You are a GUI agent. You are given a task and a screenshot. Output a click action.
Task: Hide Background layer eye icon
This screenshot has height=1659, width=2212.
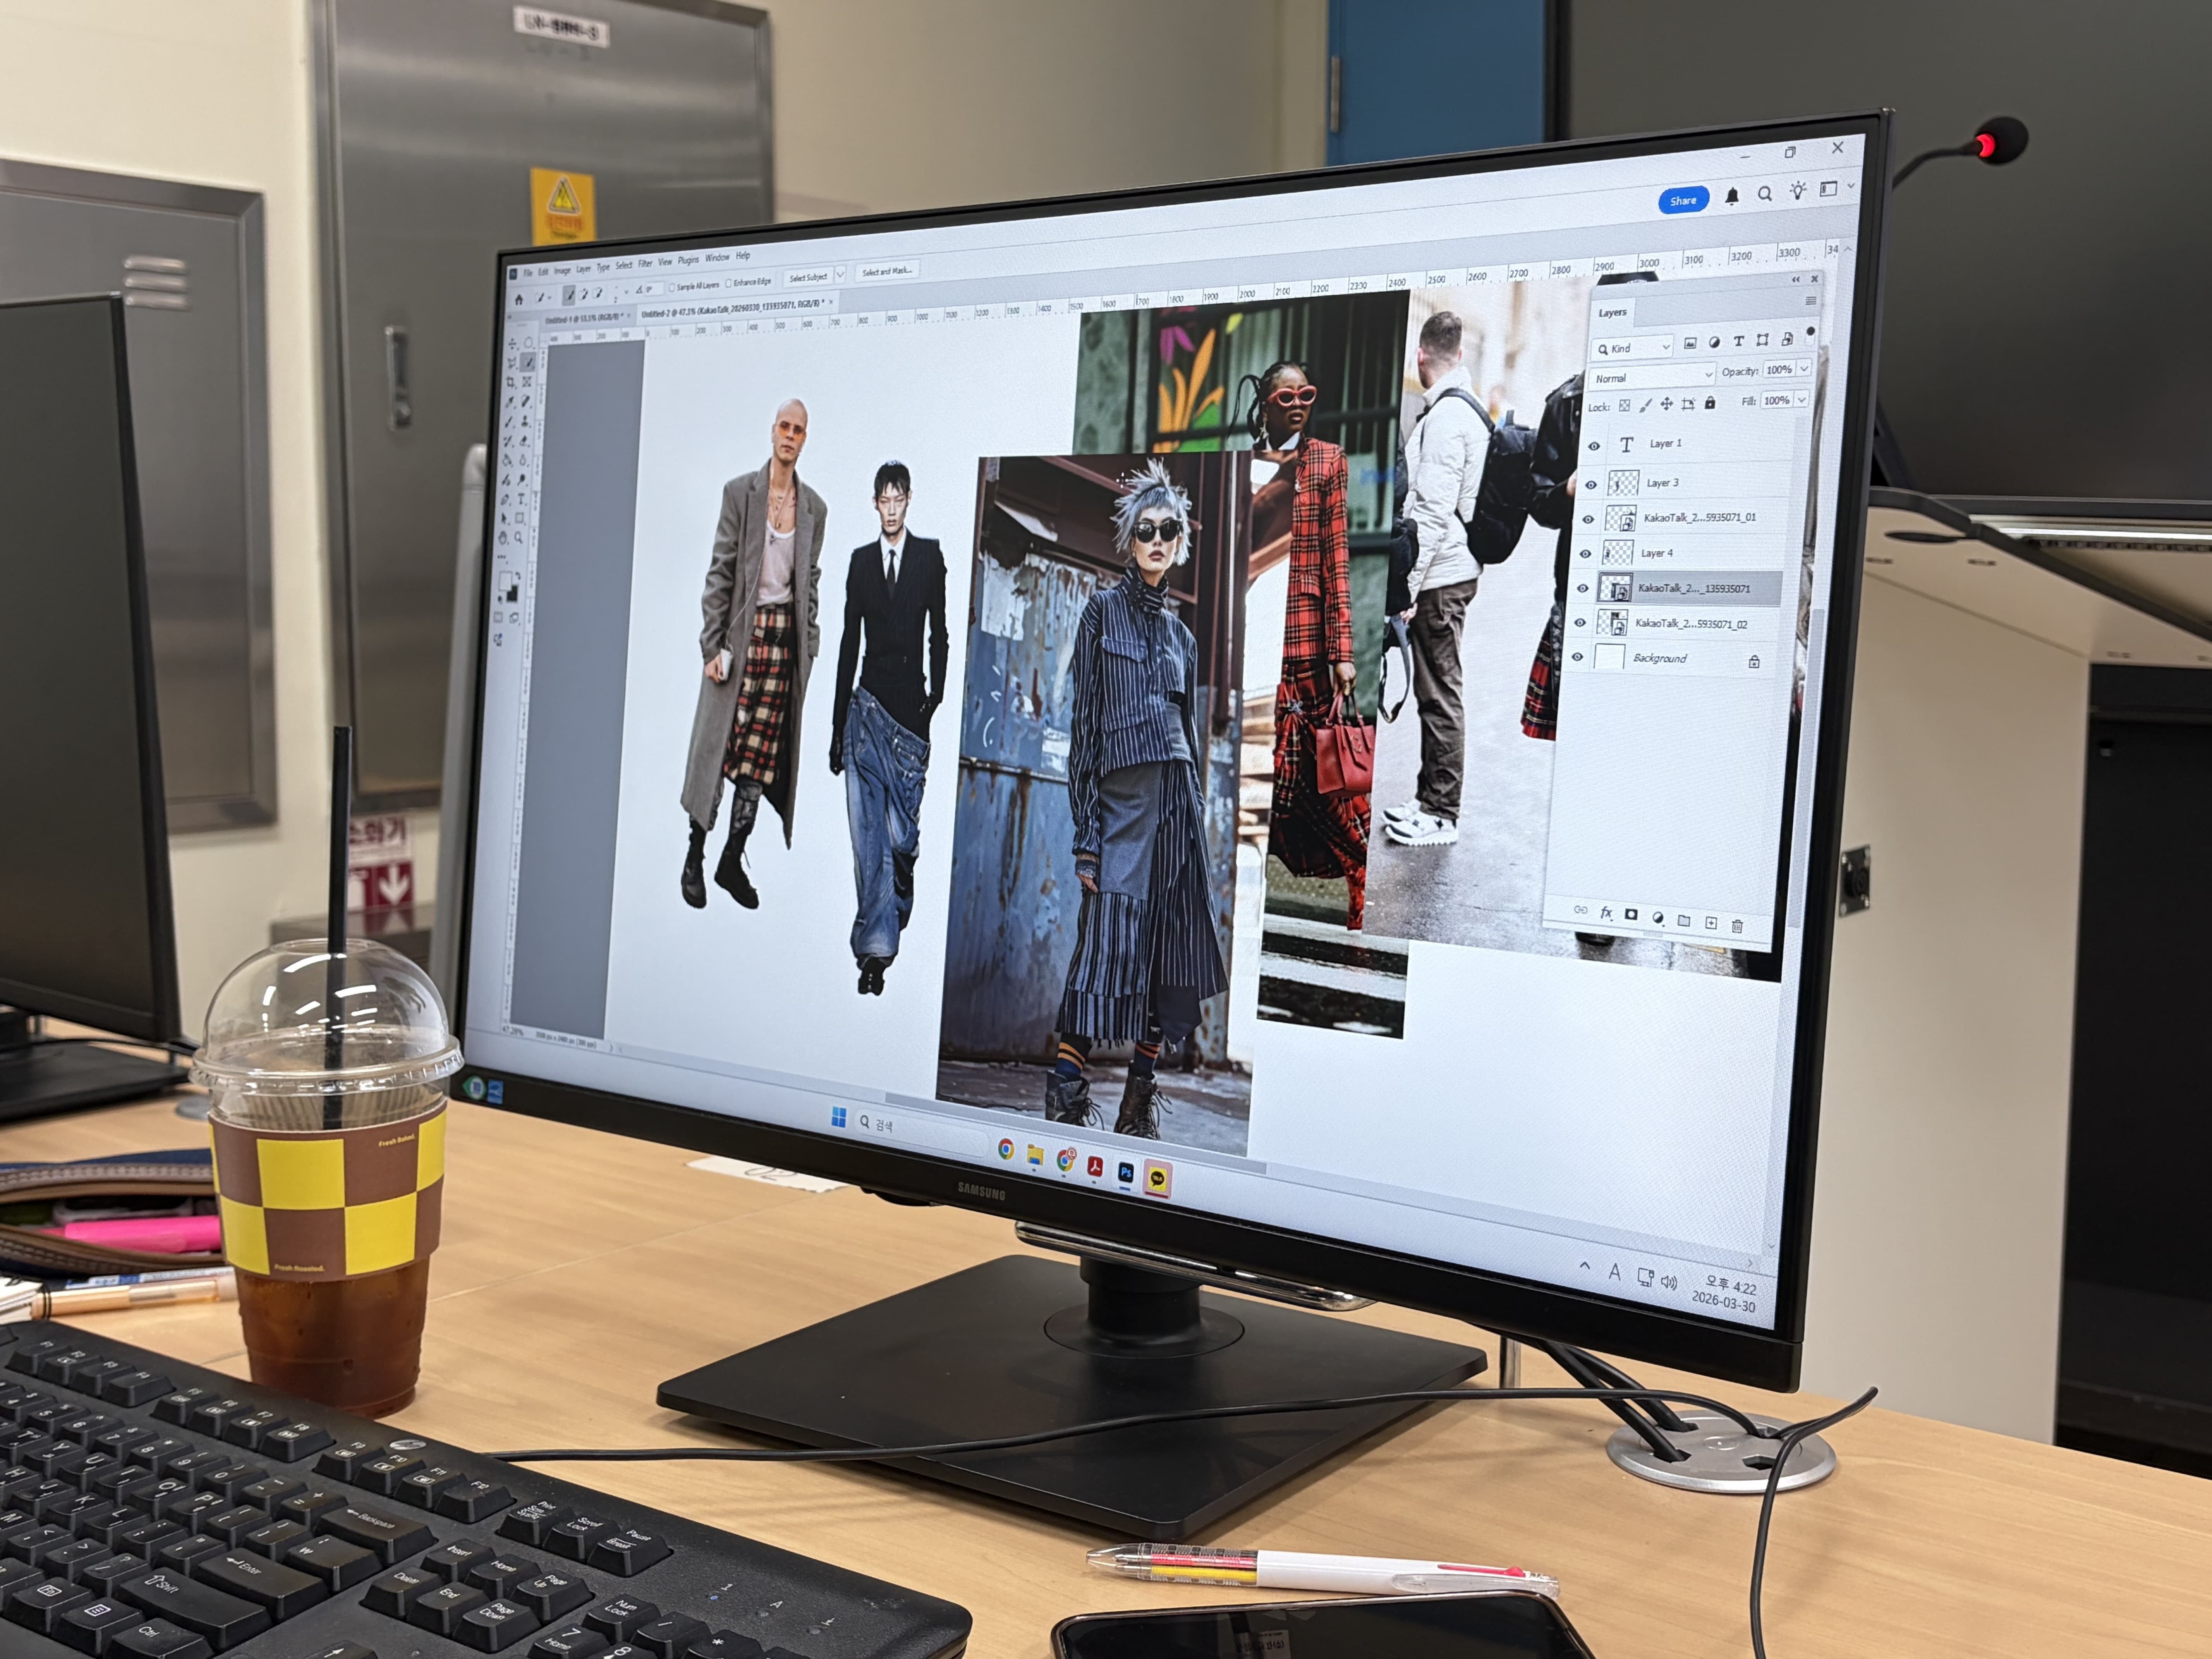coord(1577,657)
